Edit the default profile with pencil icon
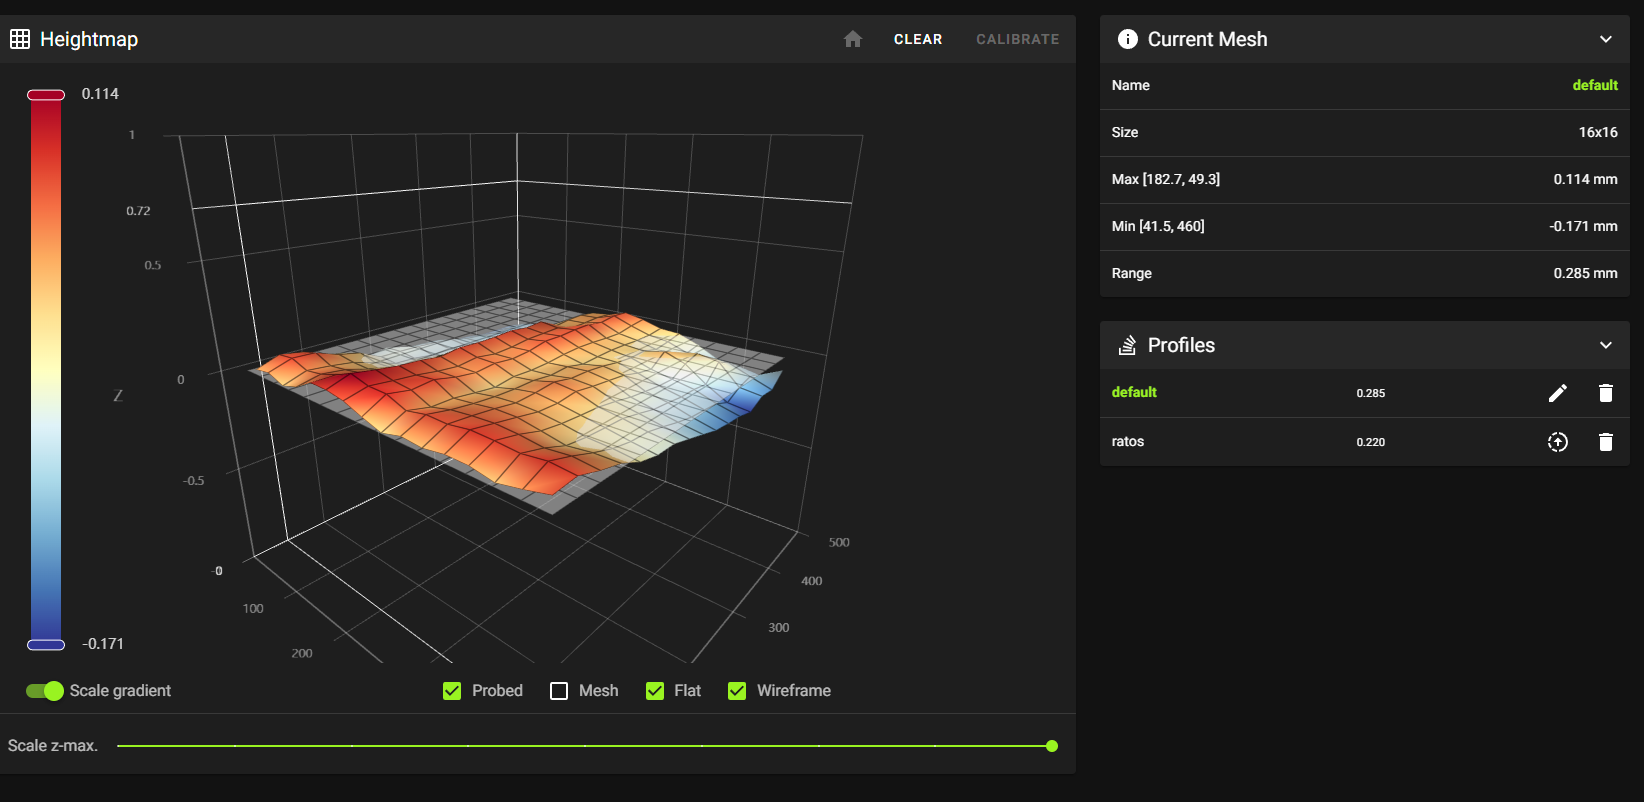 [x=1557, y=393]
